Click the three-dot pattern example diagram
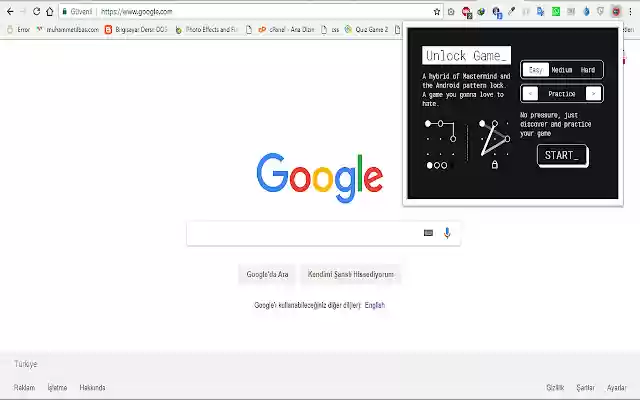 pos(441,144)
